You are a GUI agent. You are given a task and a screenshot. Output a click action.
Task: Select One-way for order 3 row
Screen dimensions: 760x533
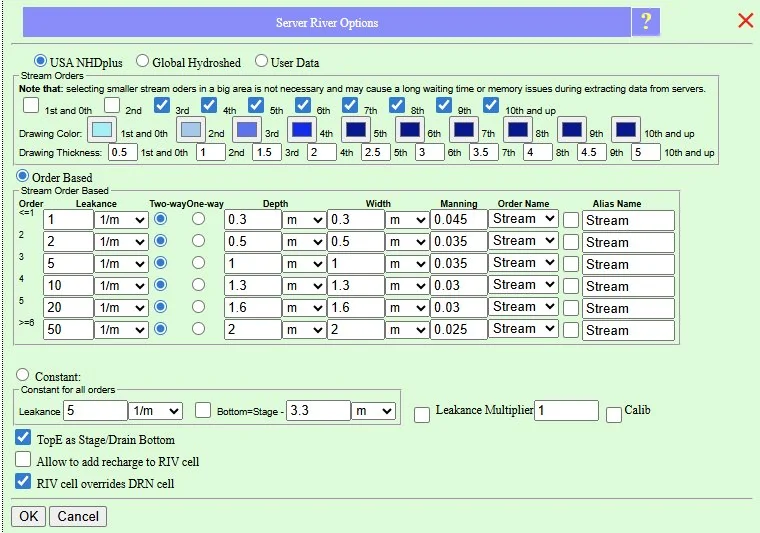click(198, 263)
